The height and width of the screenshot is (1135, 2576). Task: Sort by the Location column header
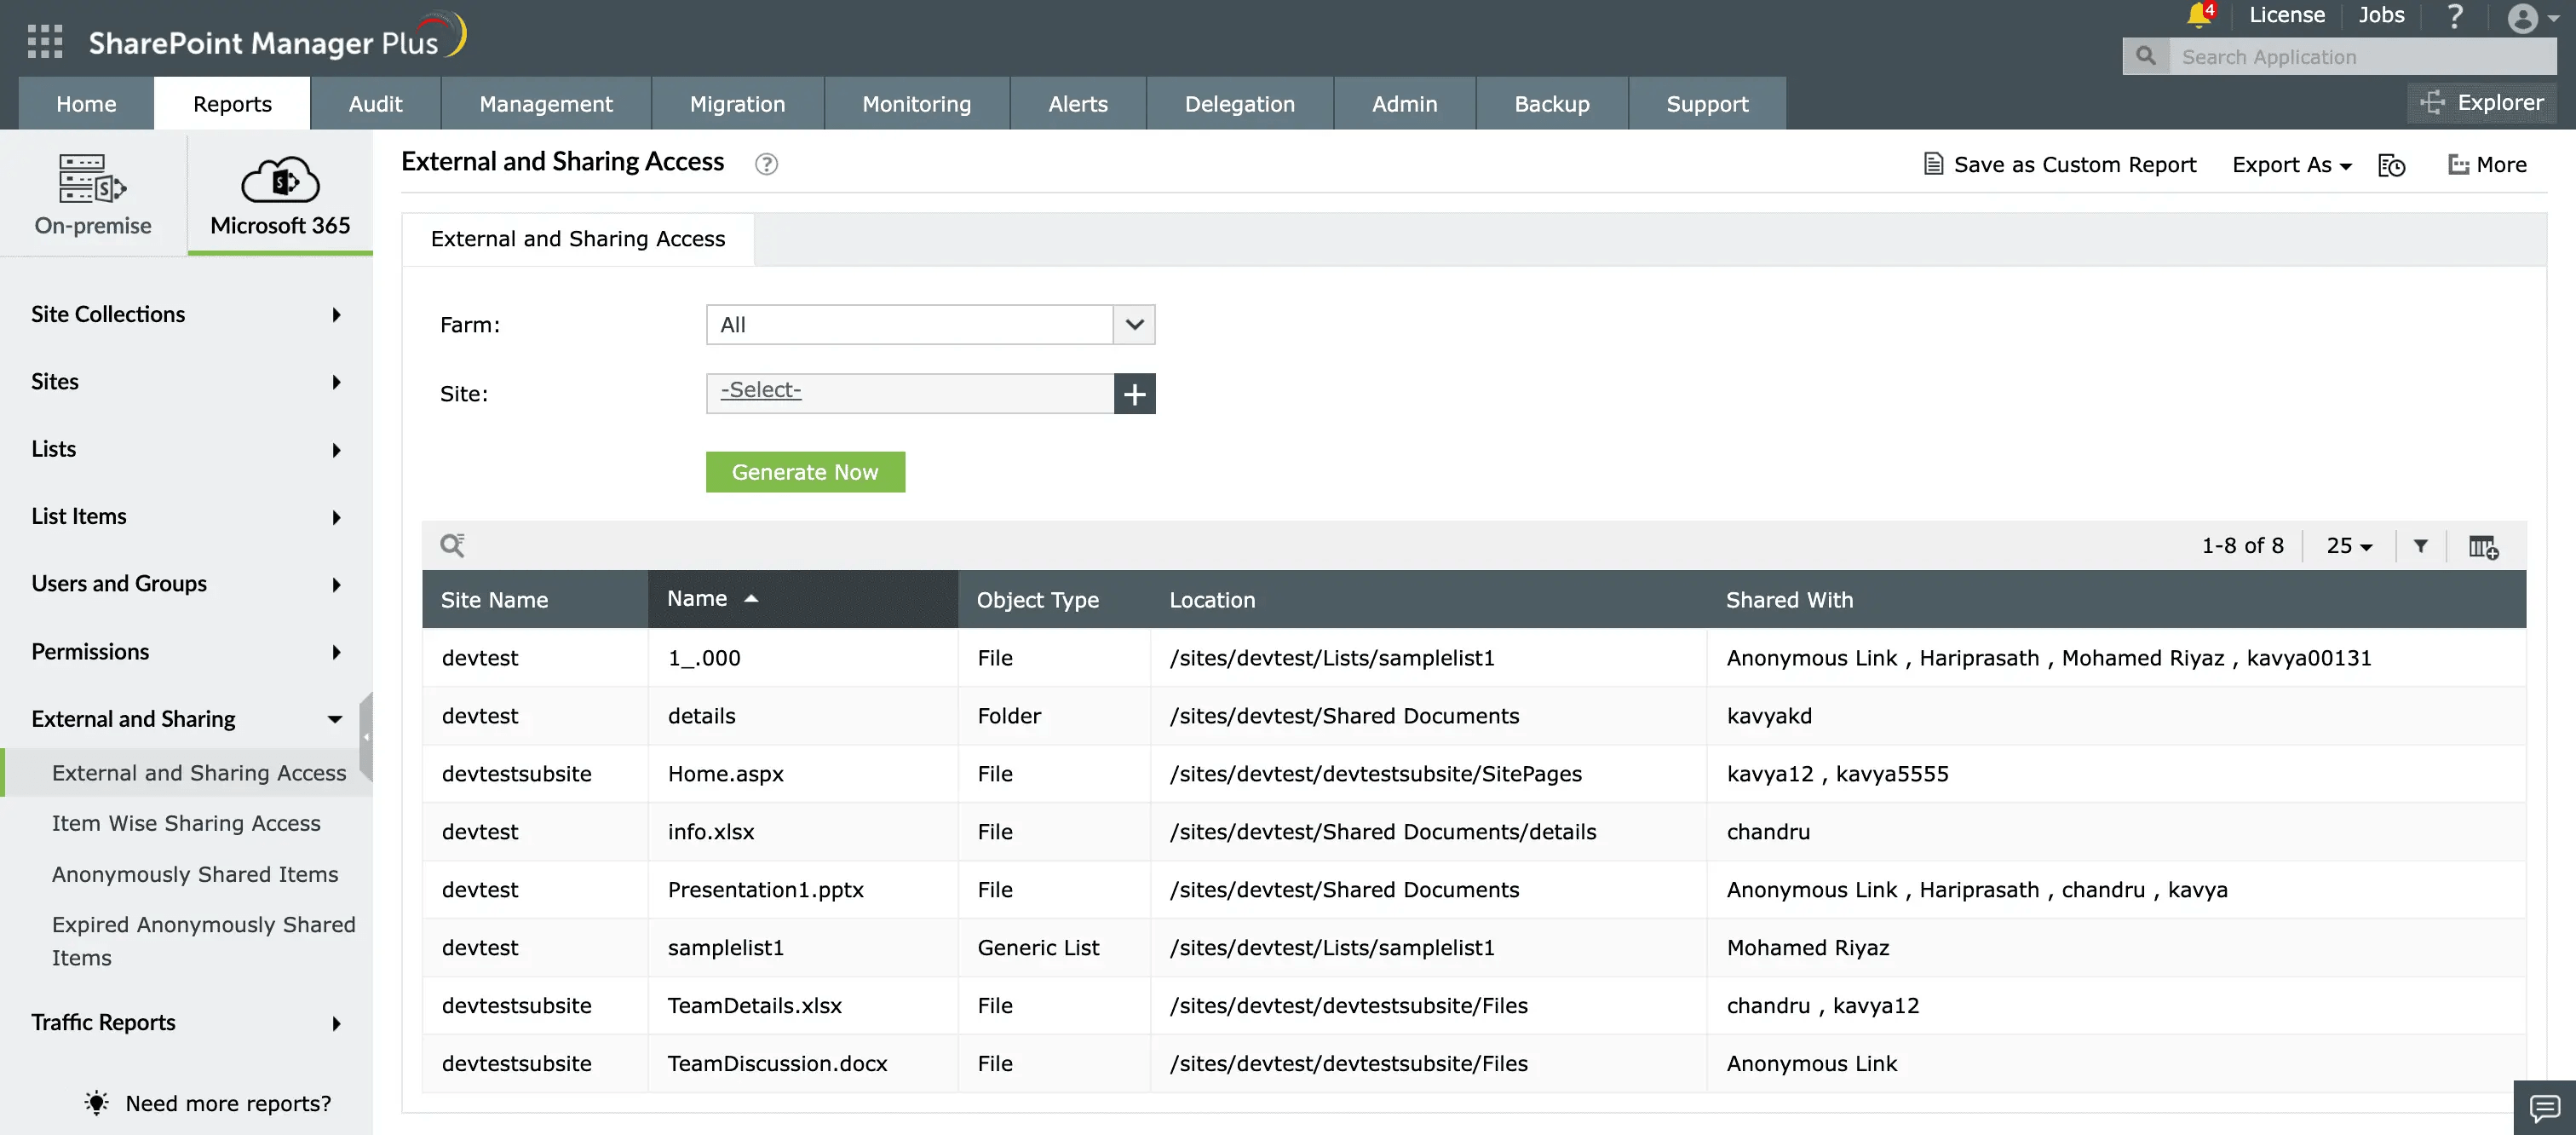(x=1428, y=600)
